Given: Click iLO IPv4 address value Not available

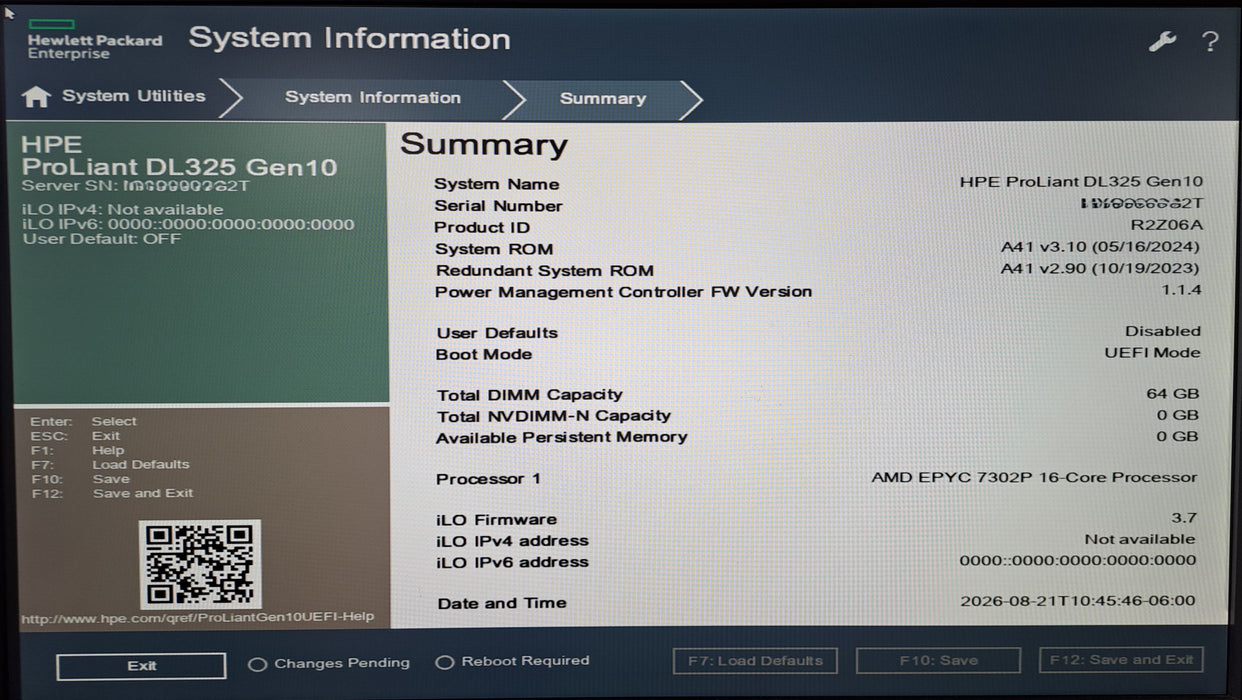Looking at the screenshot, I should click(1140, 539).
